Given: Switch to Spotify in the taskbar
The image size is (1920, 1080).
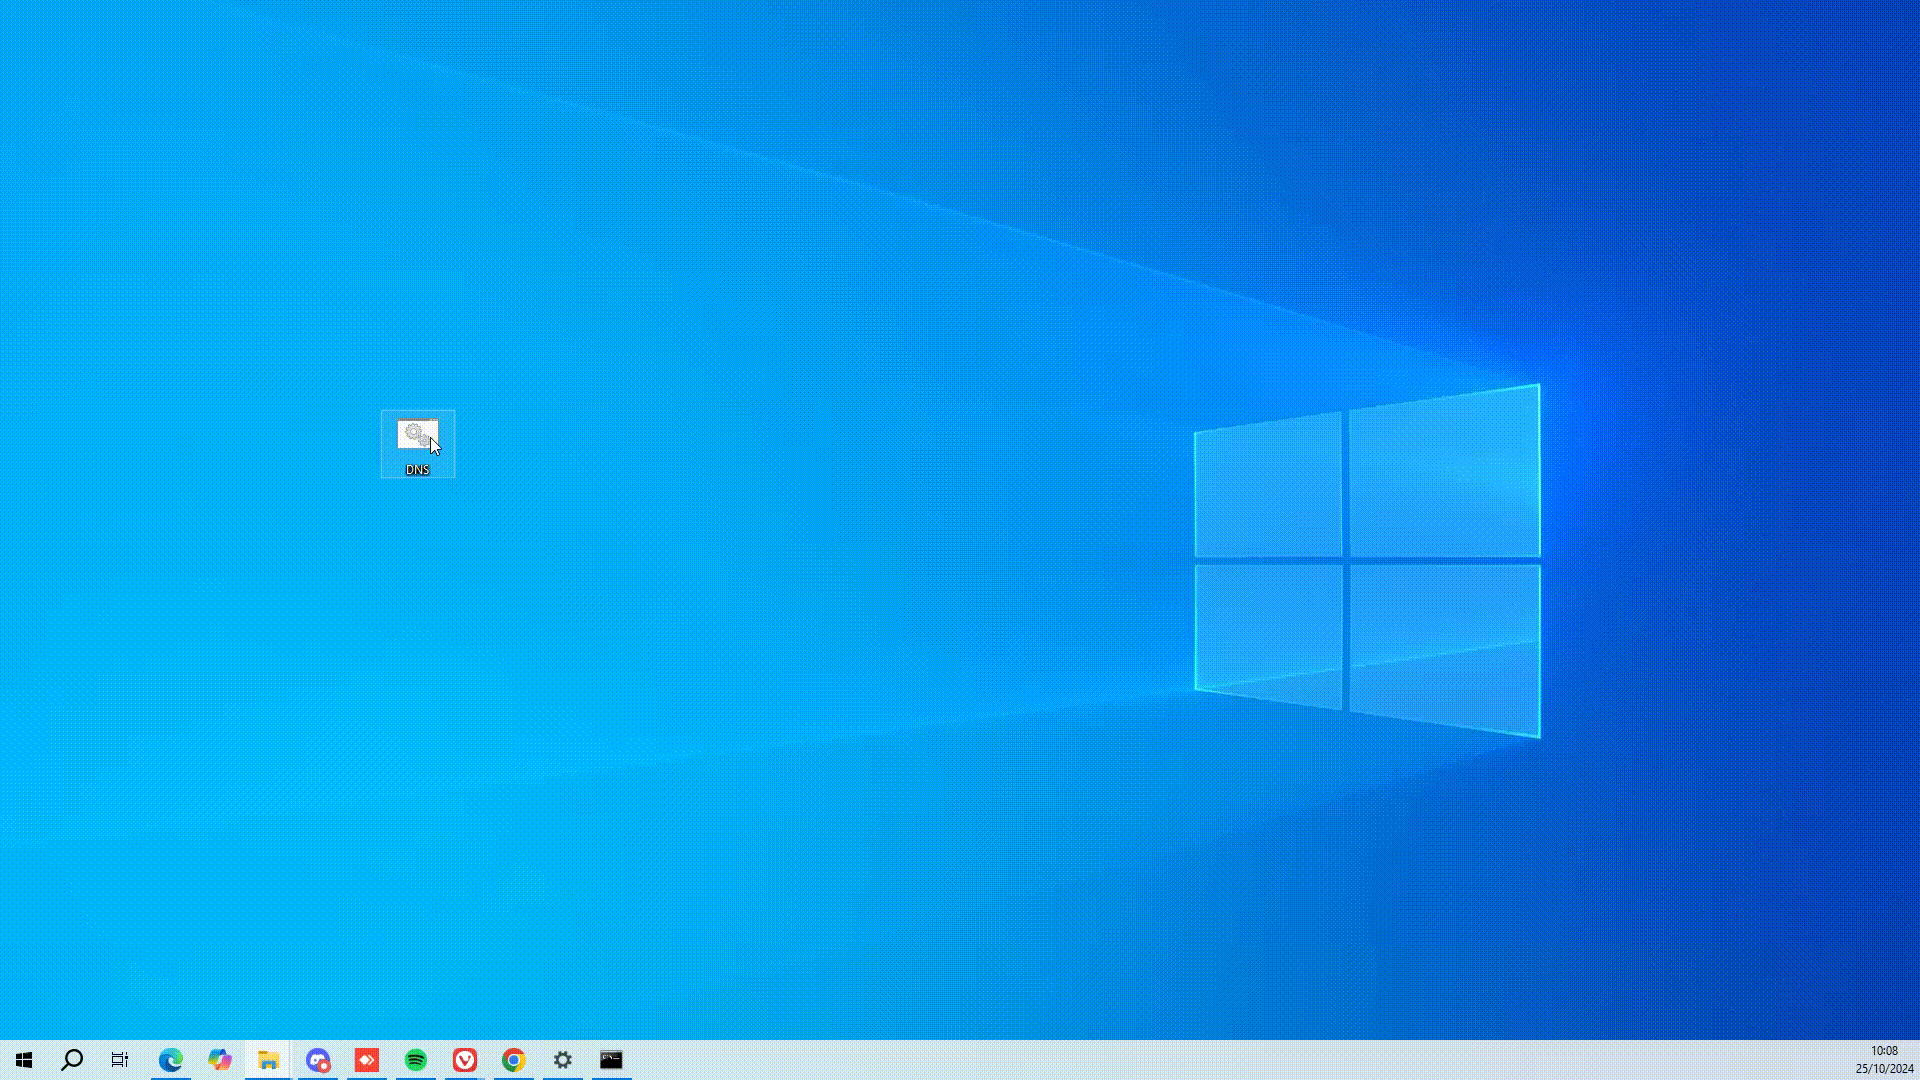Looking at the screenshot, I should point(416,1060).
